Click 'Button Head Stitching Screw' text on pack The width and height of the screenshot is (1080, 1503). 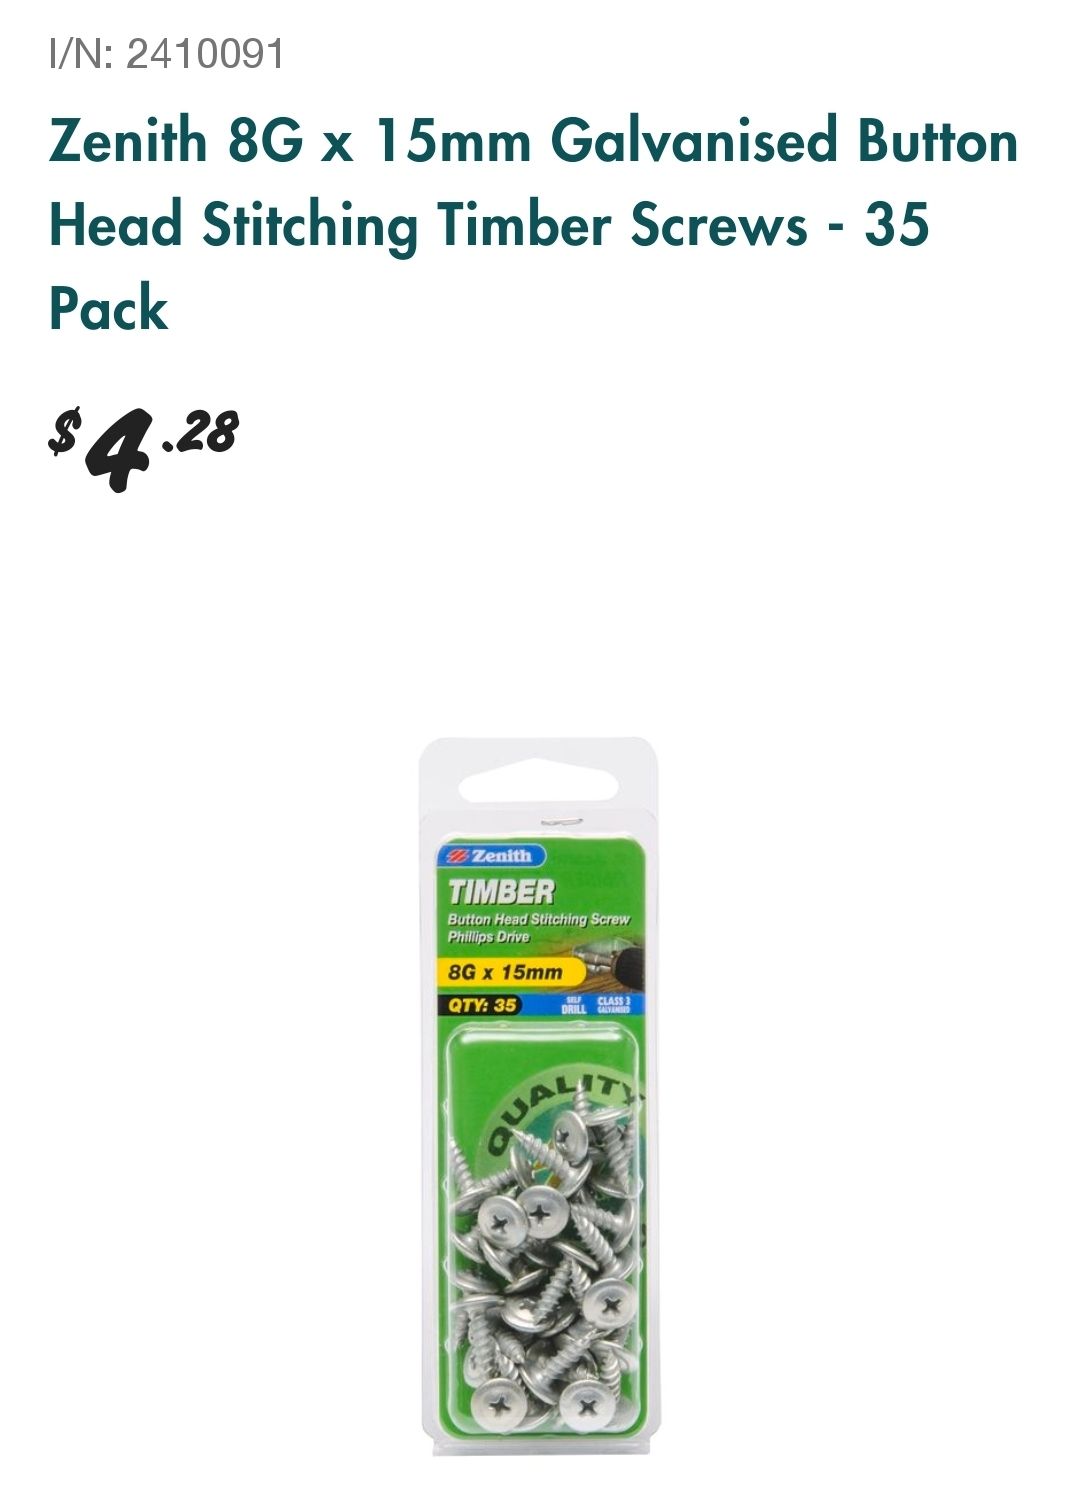click(x=539, y=919)
